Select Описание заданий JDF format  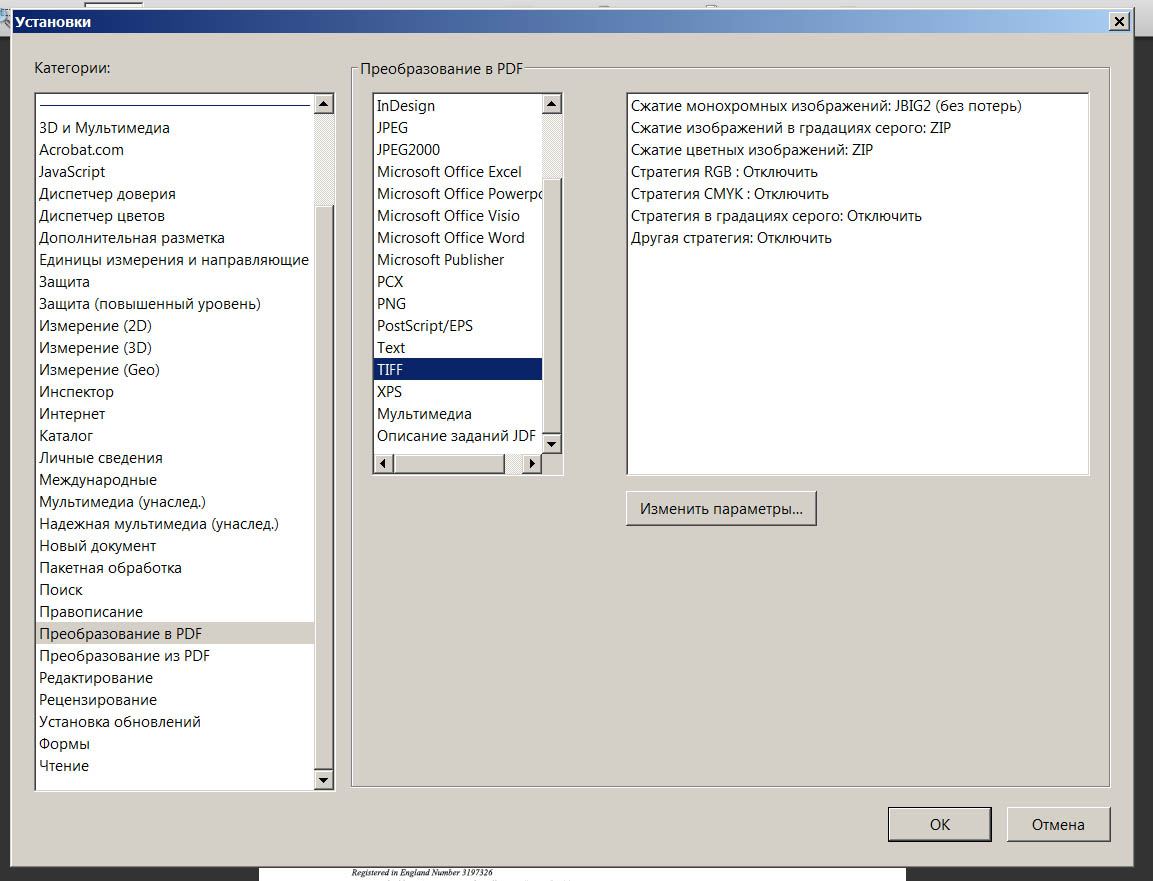coord(458,435)
